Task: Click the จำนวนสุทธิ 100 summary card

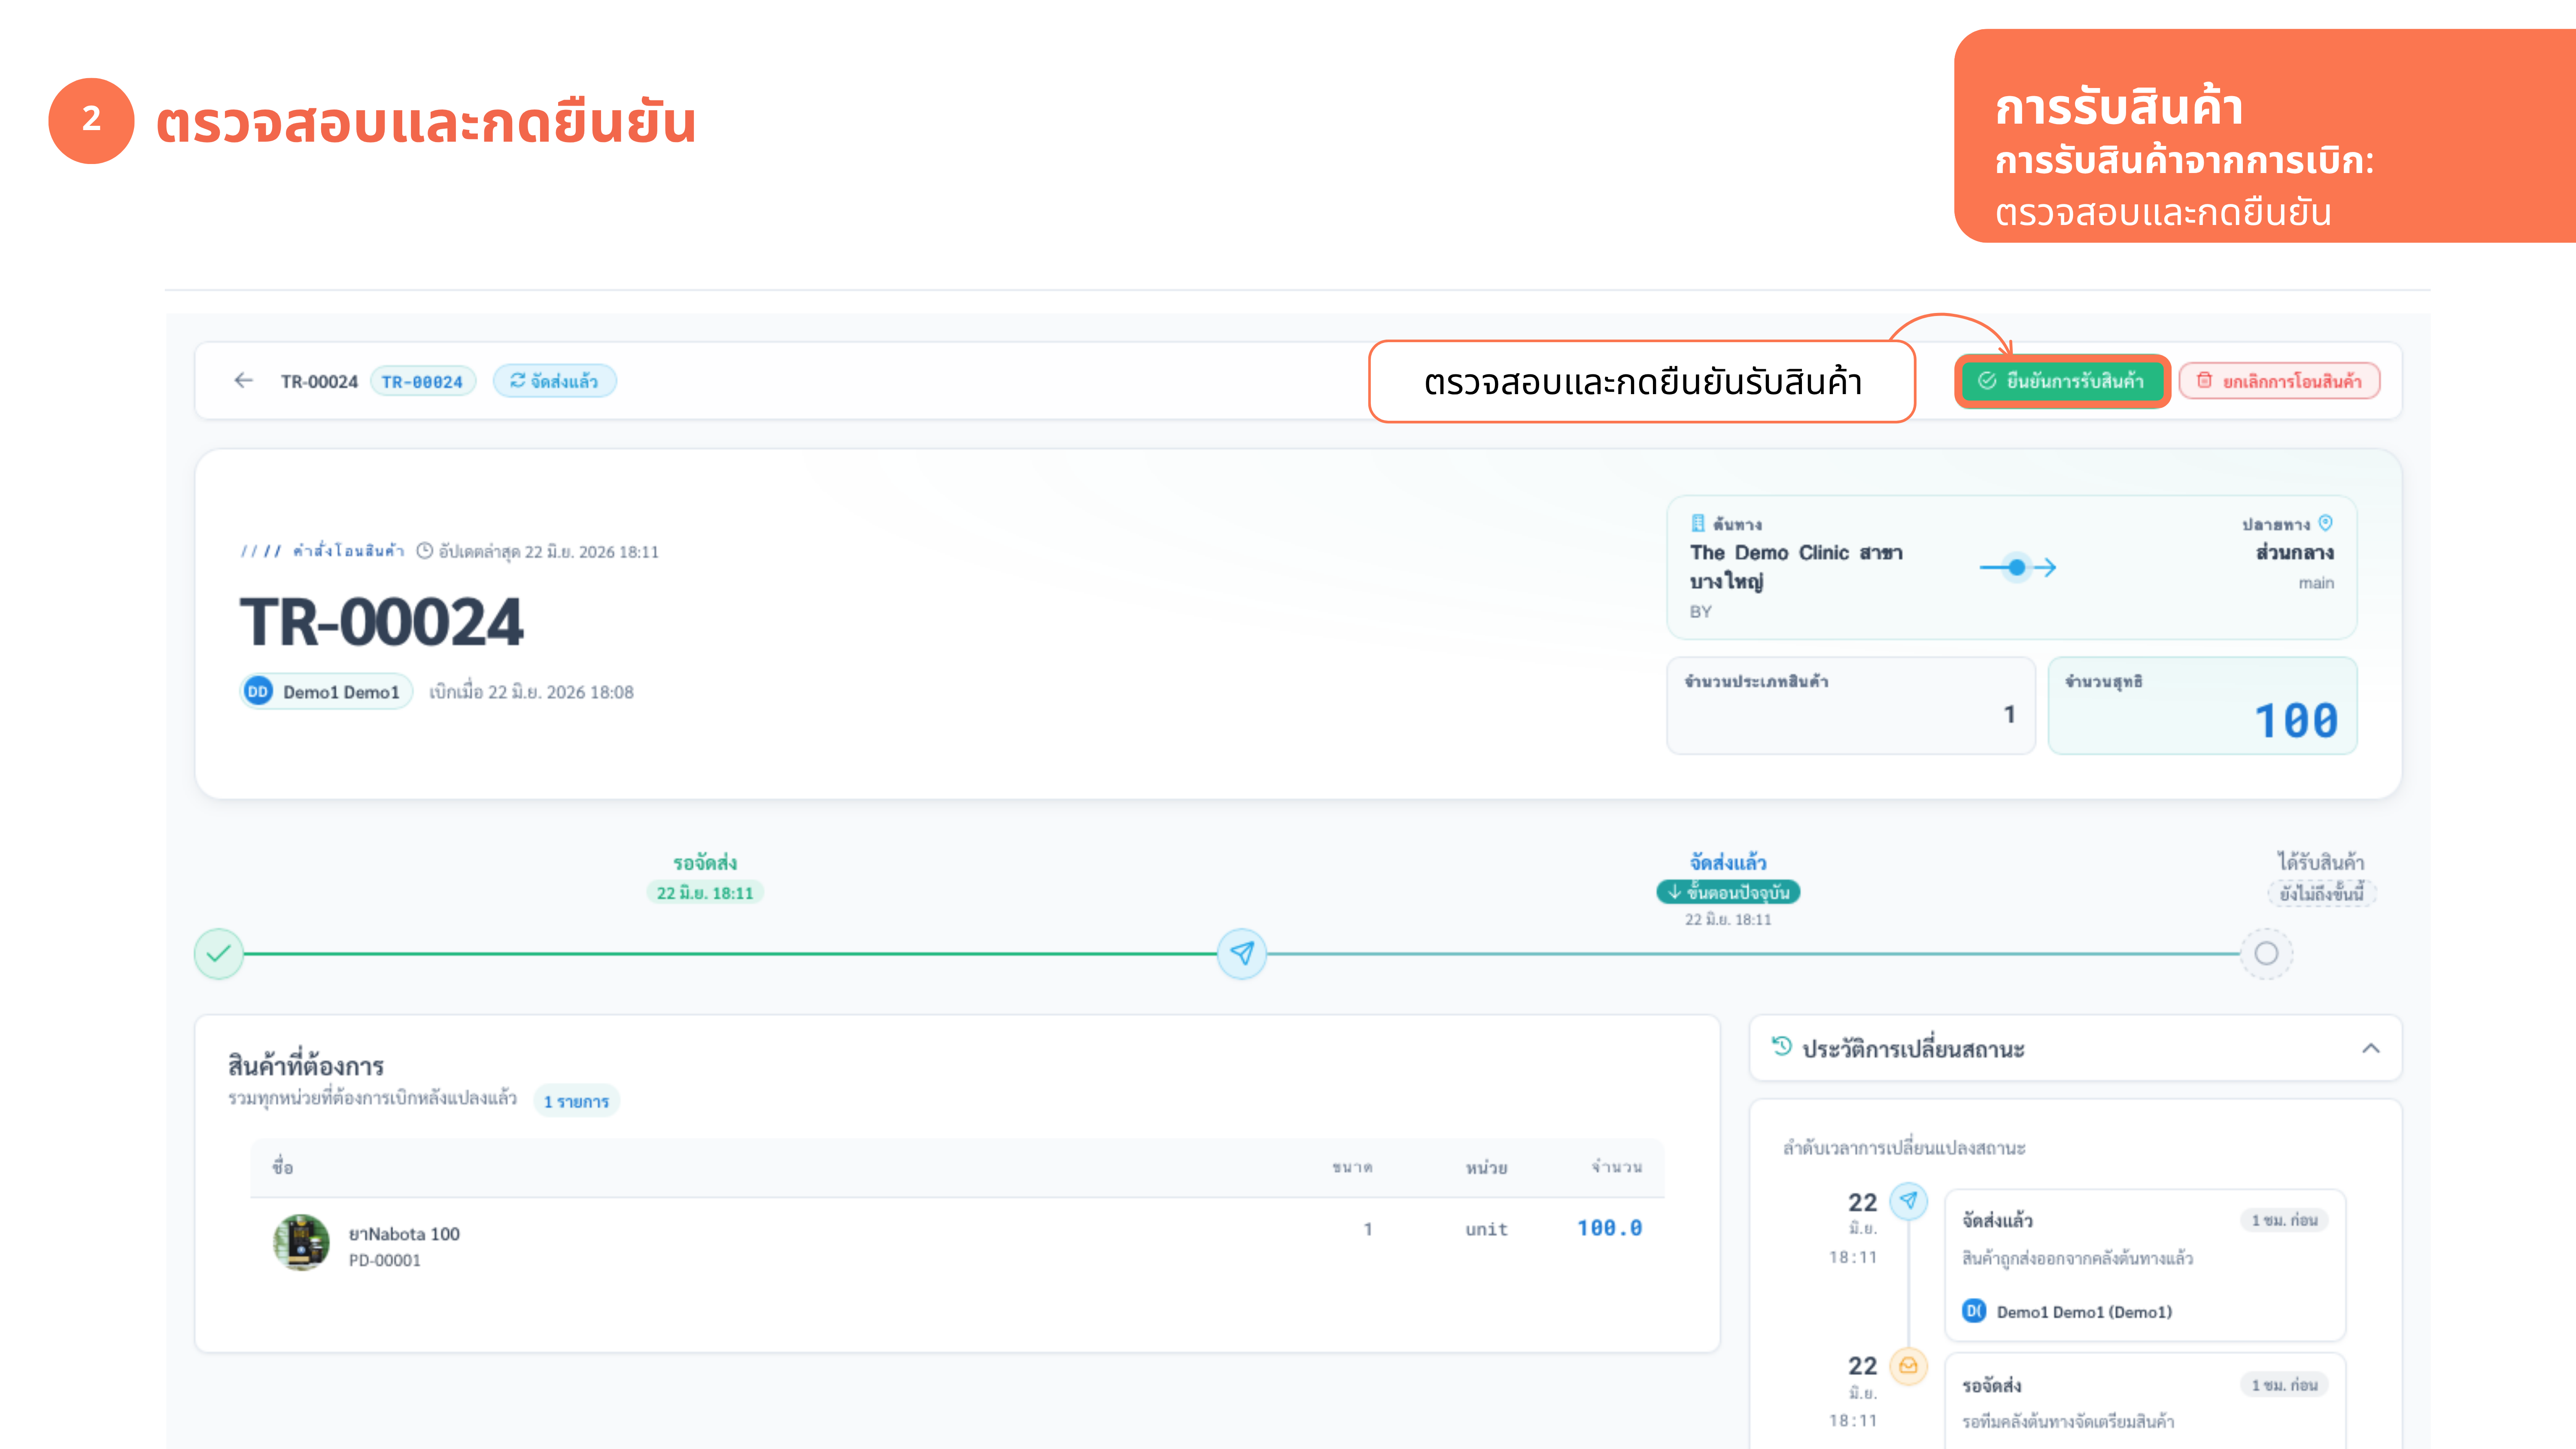Action: pos(2202,706)
